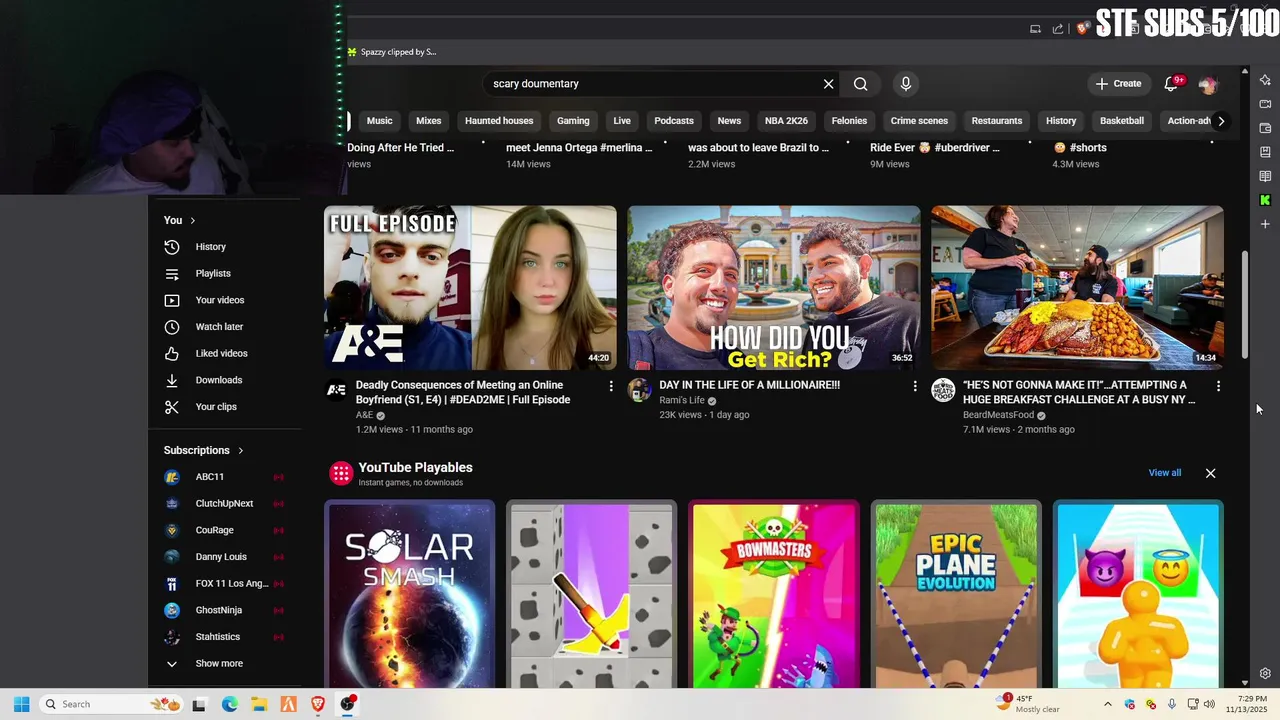Add a site with sidebar plus icon
The height and width of the screenshot is (720, 1280).
1265,224
